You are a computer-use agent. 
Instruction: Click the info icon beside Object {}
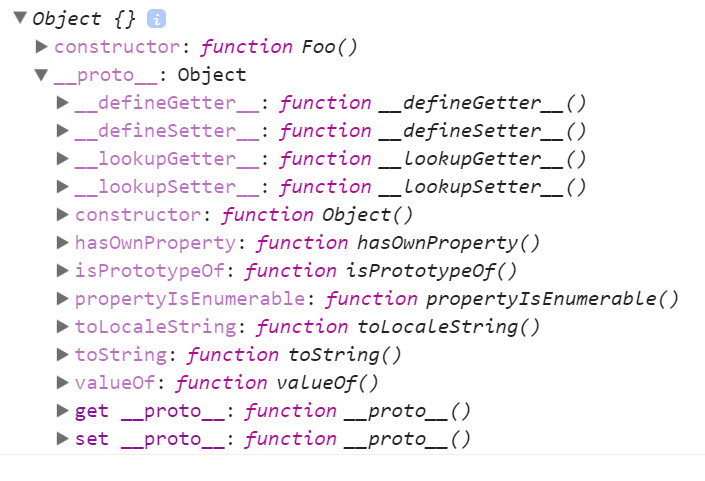pos(157,19)
